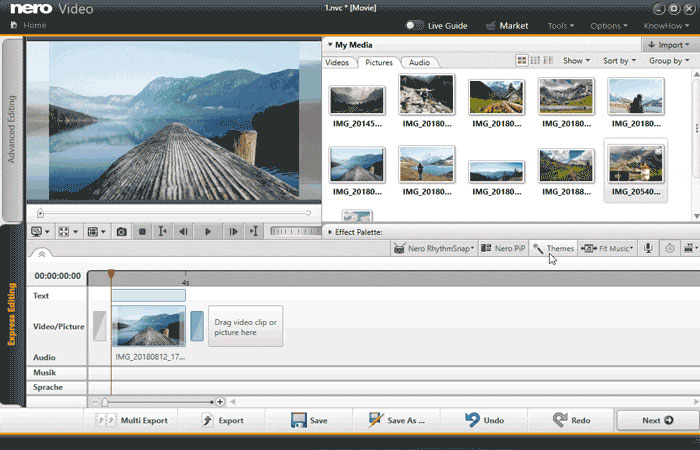
Task: Switch media browser to large thumbnail view
Action: 522,61
